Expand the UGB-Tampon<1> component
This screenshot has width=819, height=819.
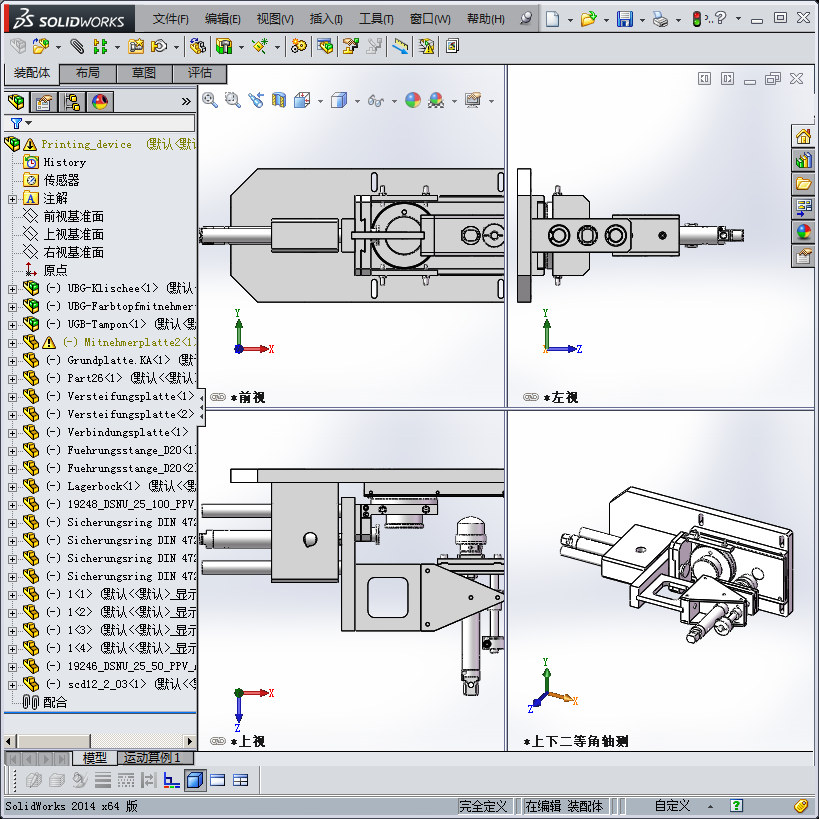pos(13,325)
